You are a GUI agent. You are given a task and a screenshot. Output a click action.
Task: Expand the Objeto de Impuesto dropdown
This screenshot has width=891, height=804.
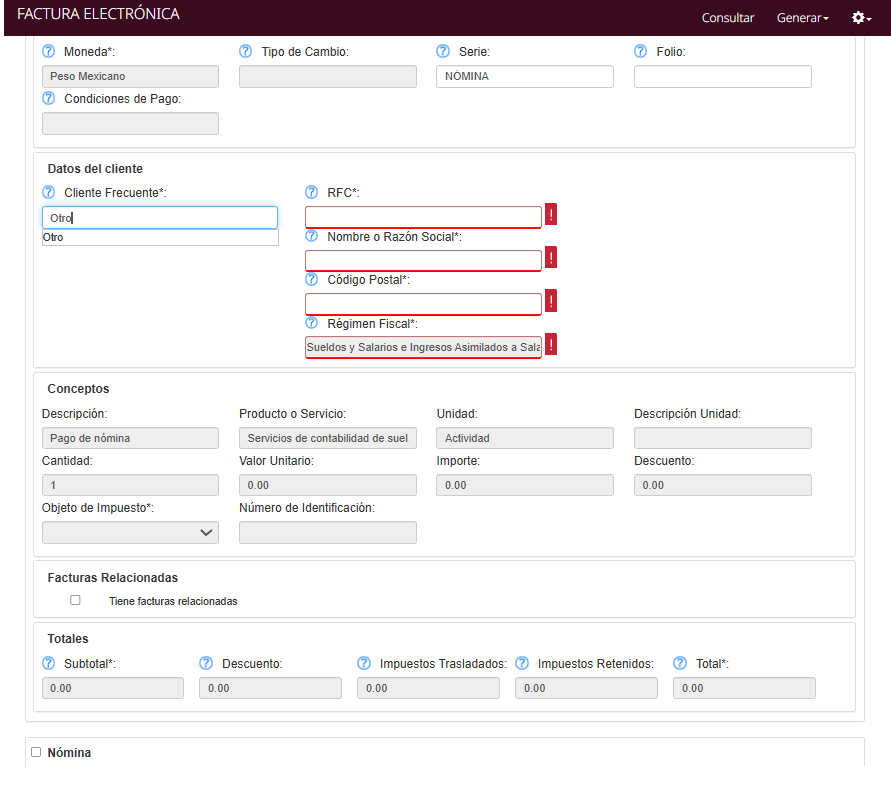coord(130,532)
